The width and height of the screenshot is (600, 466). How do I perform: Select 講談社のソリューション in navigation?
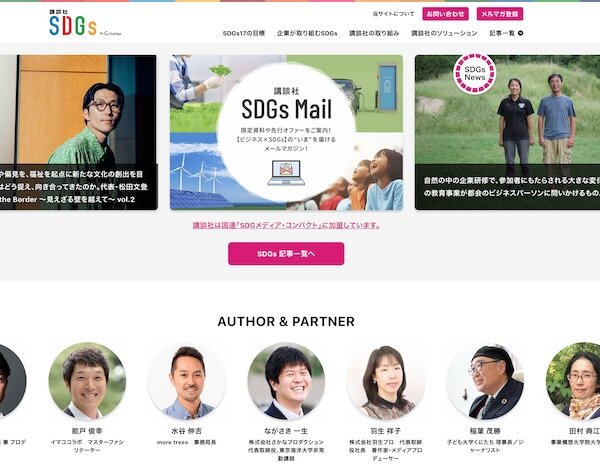point(444,33)
